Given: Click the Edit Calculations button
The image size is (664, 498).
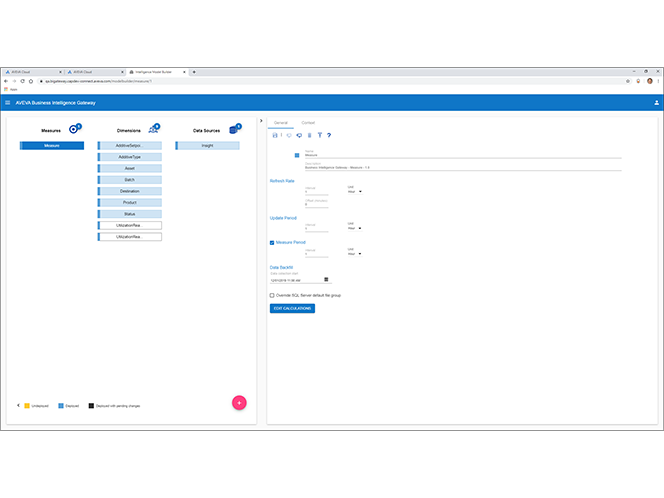Looking at the screenshot, I should point(292,309).
